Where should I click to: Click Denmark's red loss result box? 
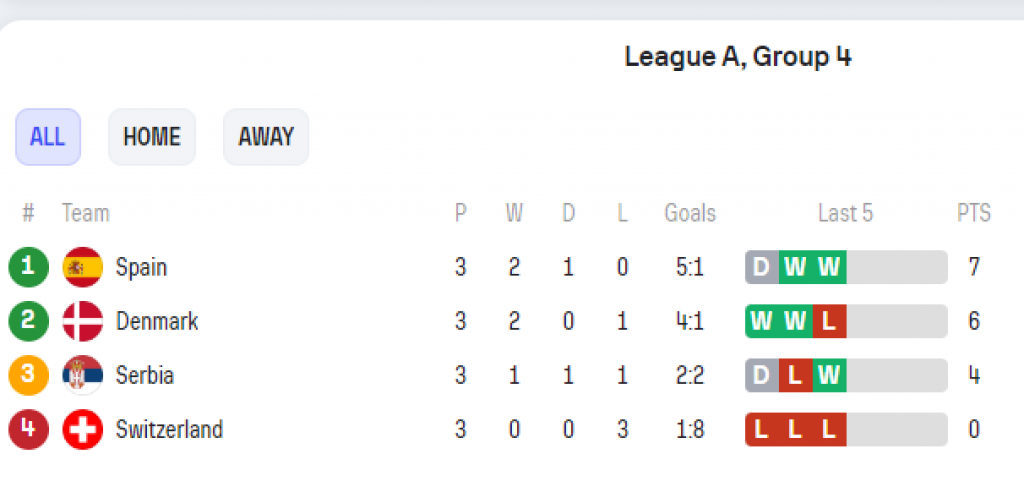pyautogui.click(x=829, y=321)
